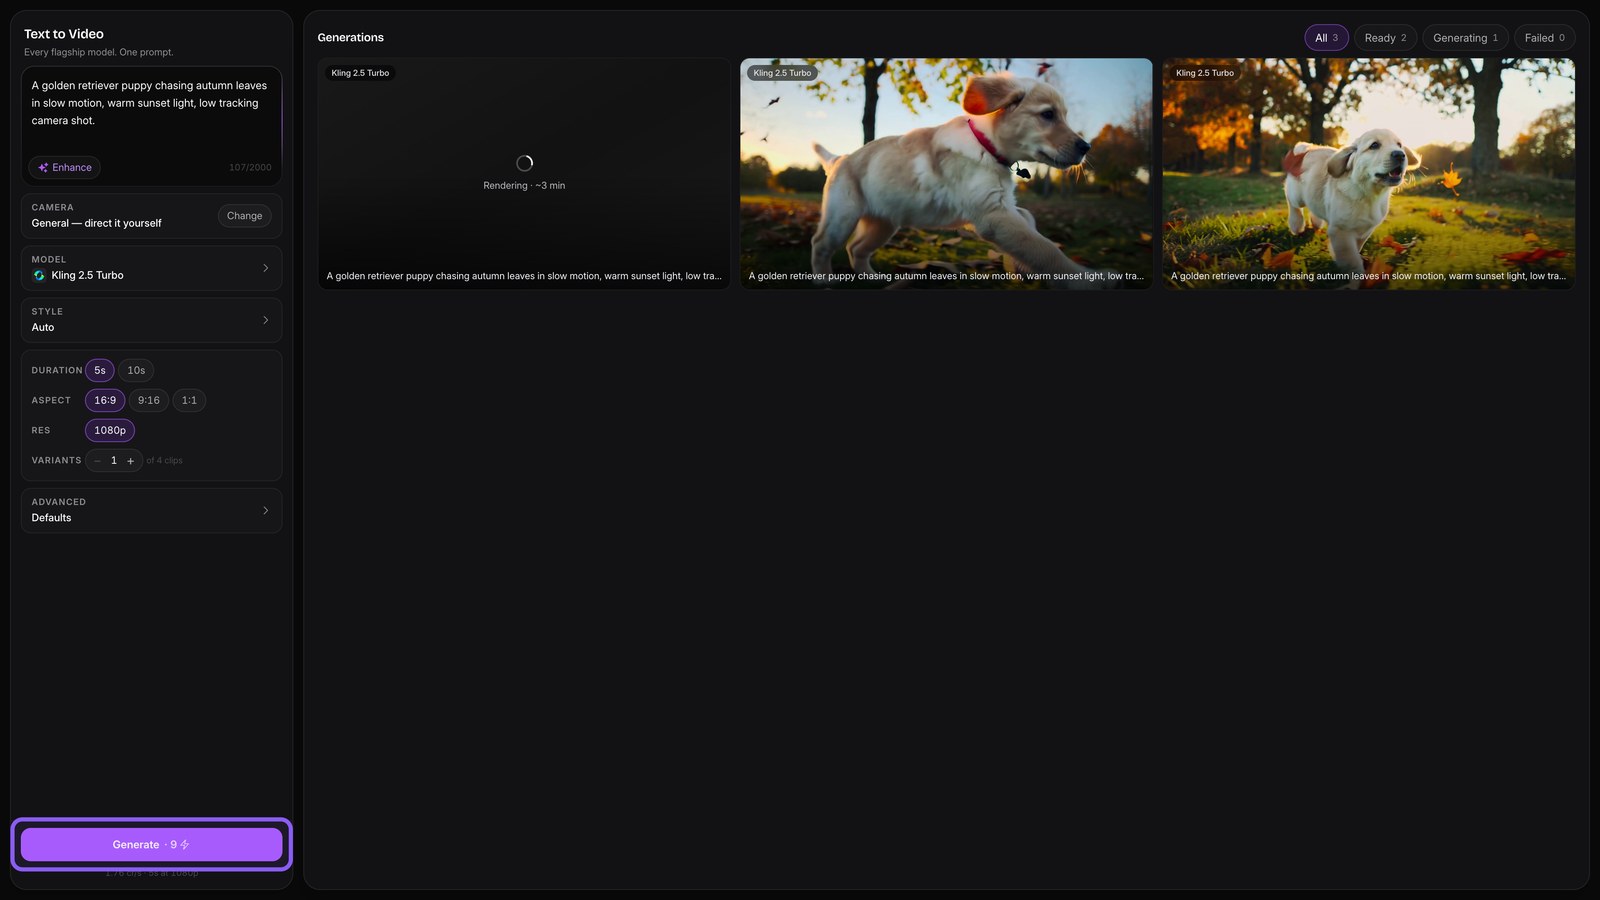Click the variants count value 1
The width and height of the screenshot is (1600, 900).
tap(114, 461)
